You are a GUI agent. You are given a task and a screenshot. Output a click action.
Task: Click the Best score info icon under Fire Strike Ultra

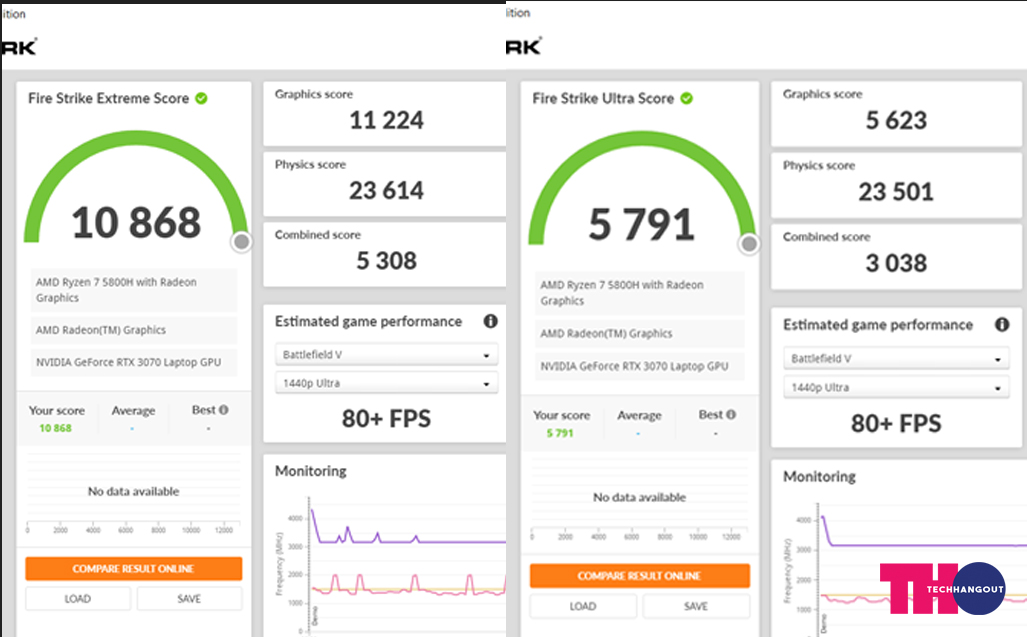point(731,414)
